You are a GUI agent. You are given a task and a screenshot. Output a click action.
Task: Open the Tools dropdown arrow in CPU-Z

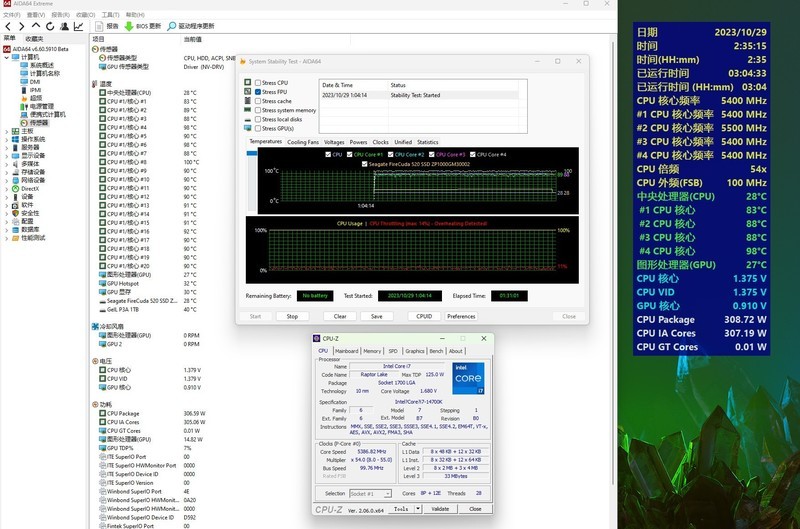(418, 509)
